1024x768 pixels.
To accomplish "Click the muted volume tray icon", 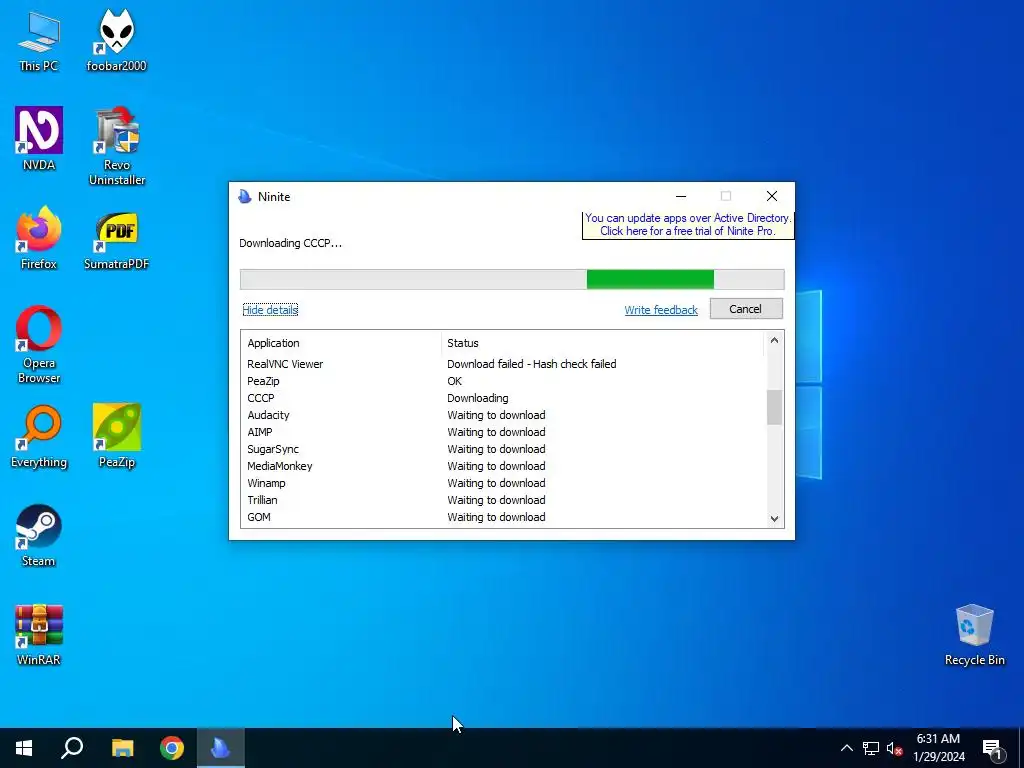I will [894, 748].
